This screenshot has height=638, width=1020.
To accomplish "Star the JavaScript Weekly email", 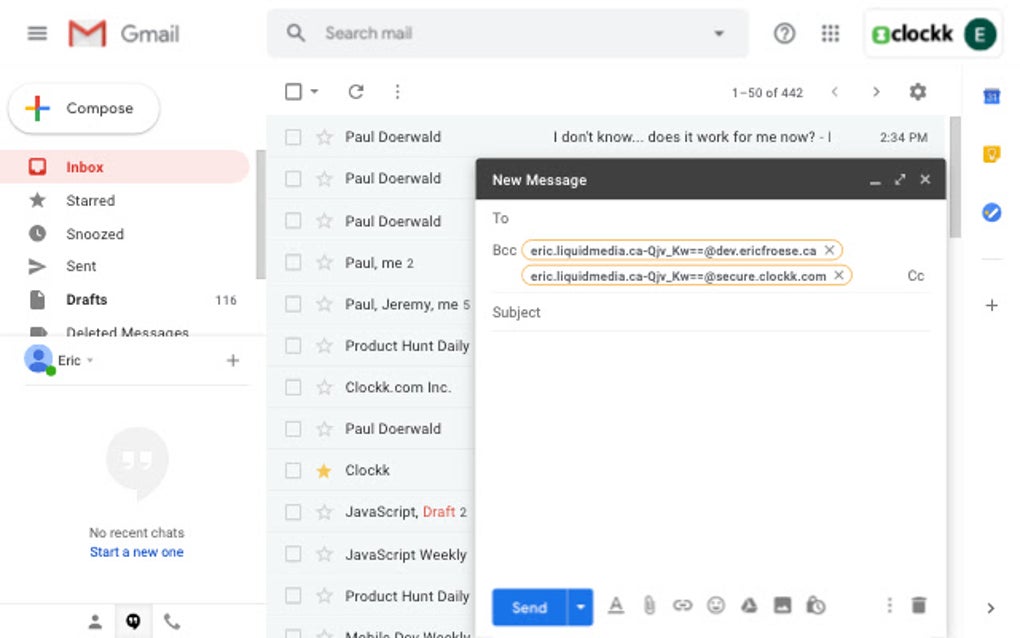I will point(324,554).
